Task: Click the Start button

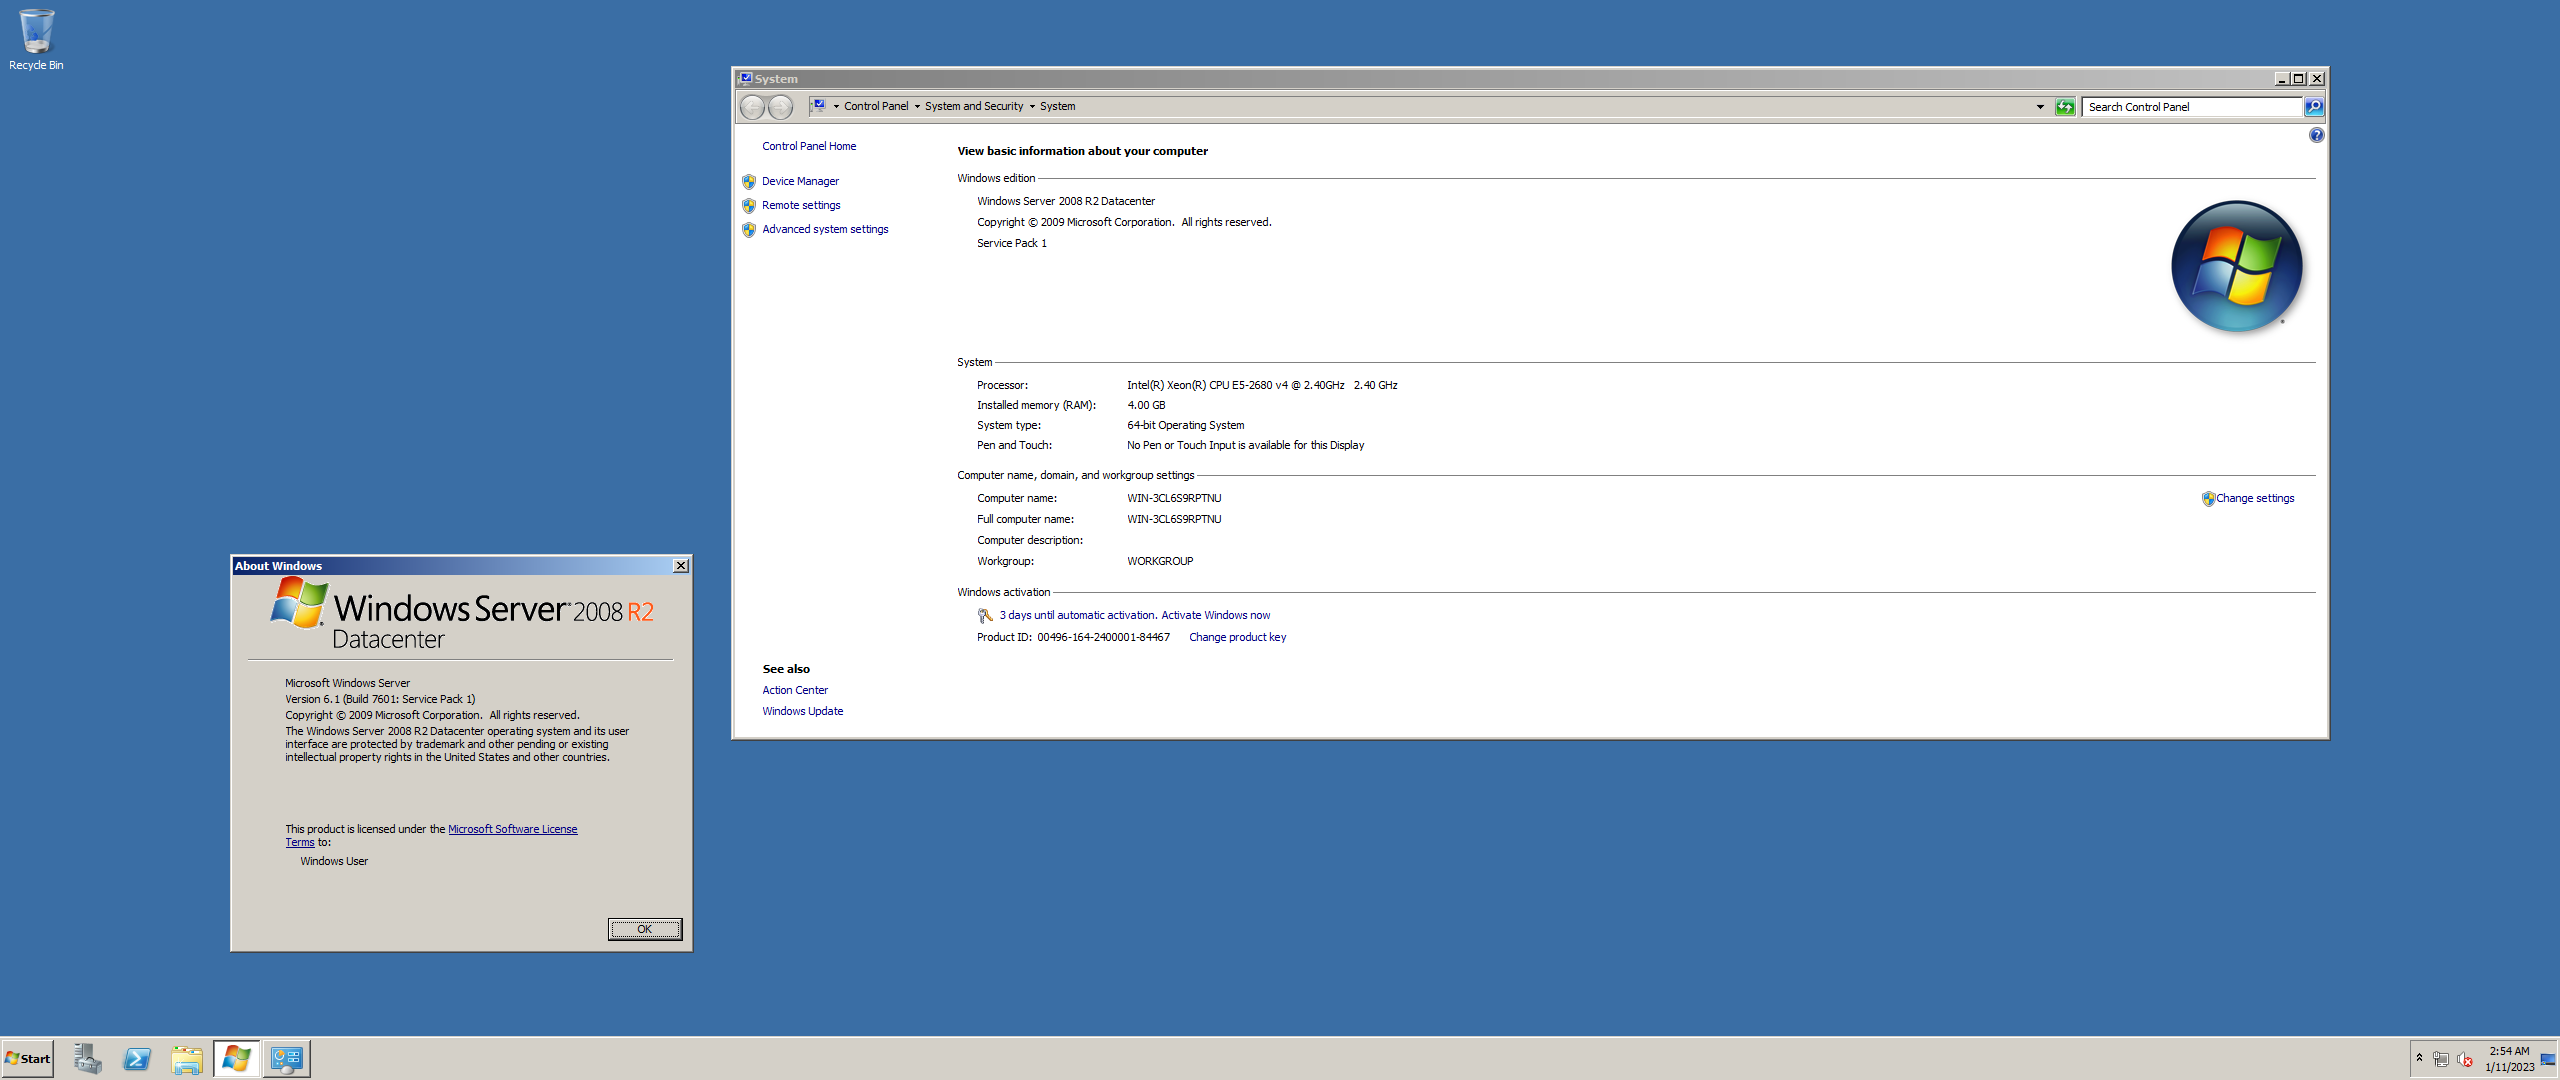Action: coord(28,1059)
